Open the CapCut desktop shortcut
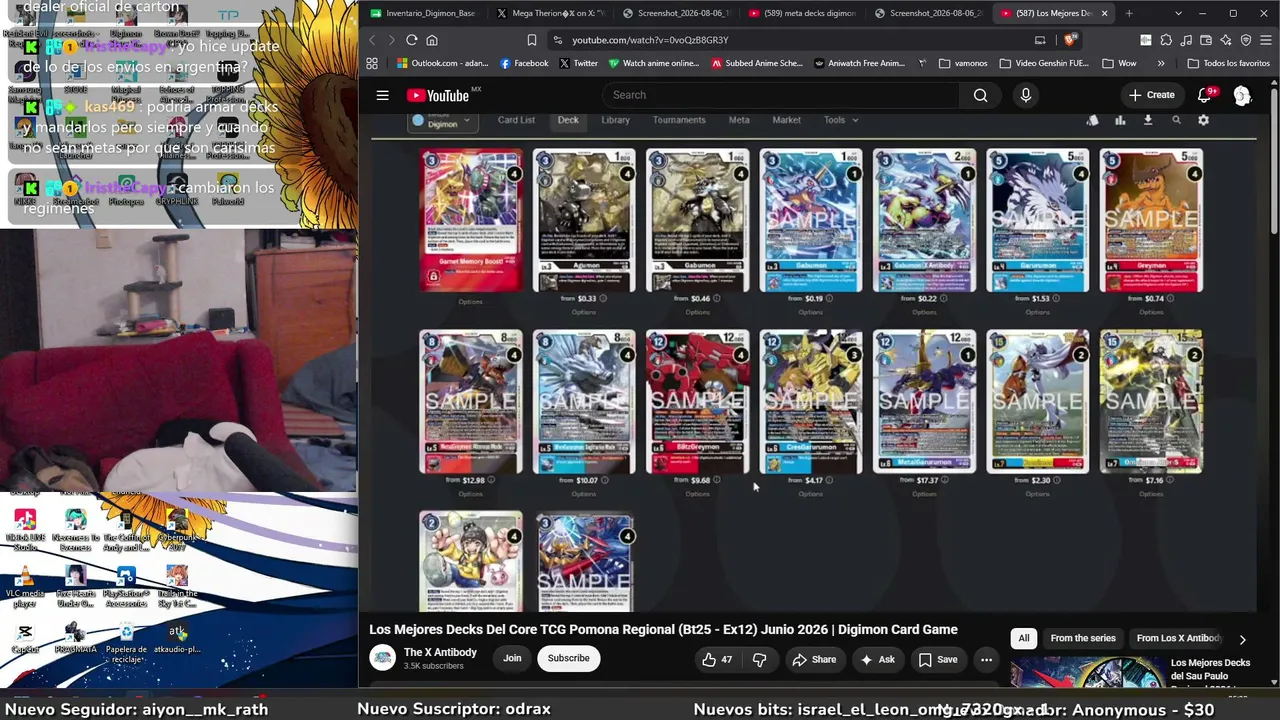This screenshot has height=720, width=1280. point(25,638)
